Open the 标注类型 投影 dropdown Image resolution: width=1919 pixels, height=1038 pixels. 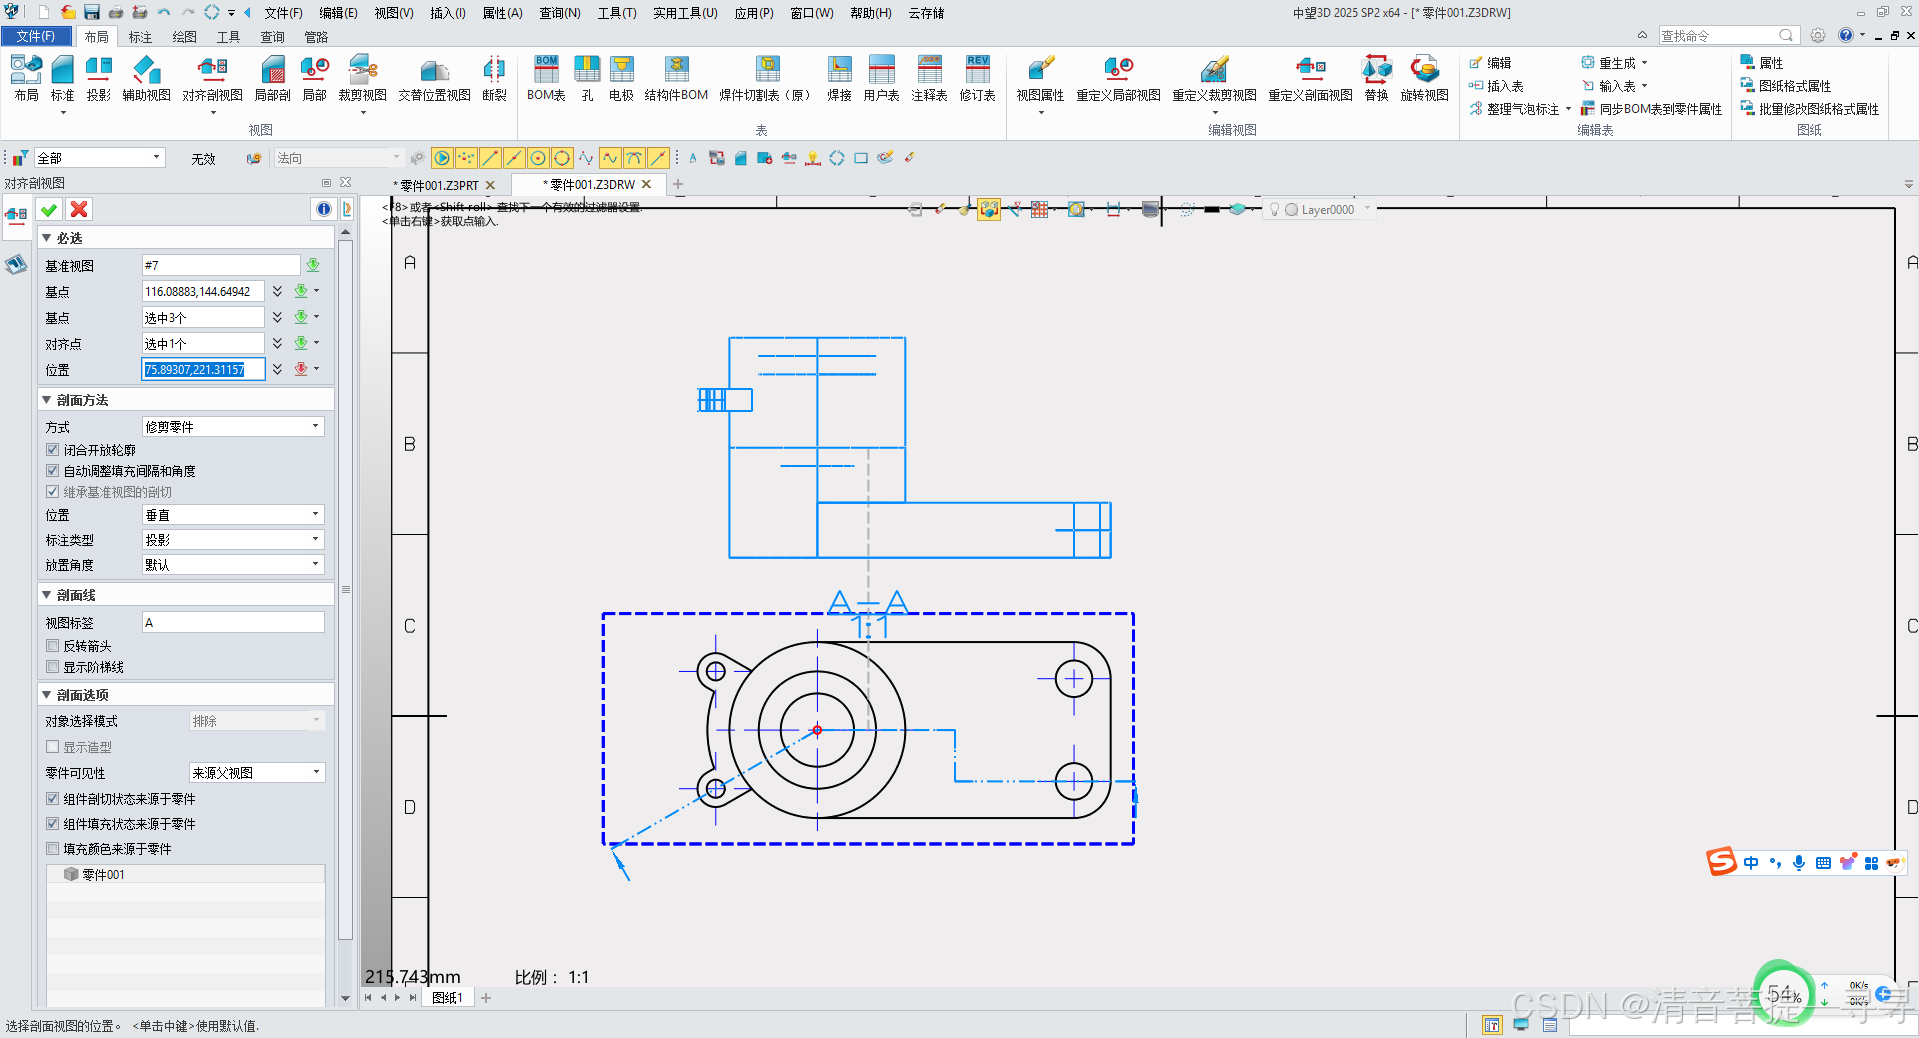[233, 540]
